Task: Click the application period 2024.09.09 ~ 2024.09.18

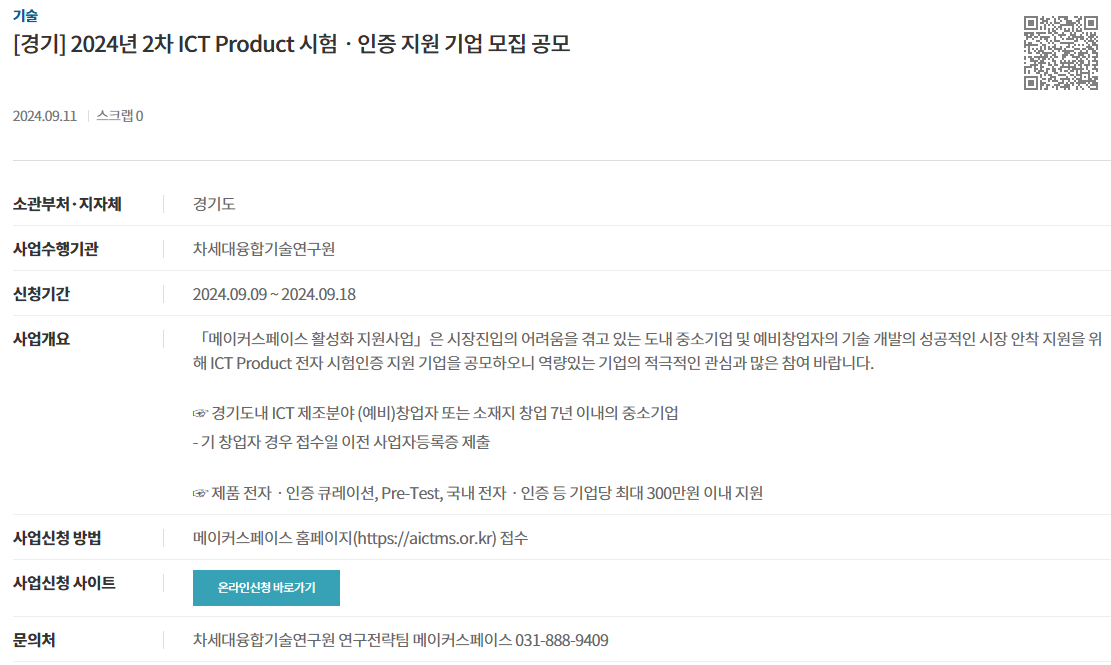Action: click(x=274, y=294)
